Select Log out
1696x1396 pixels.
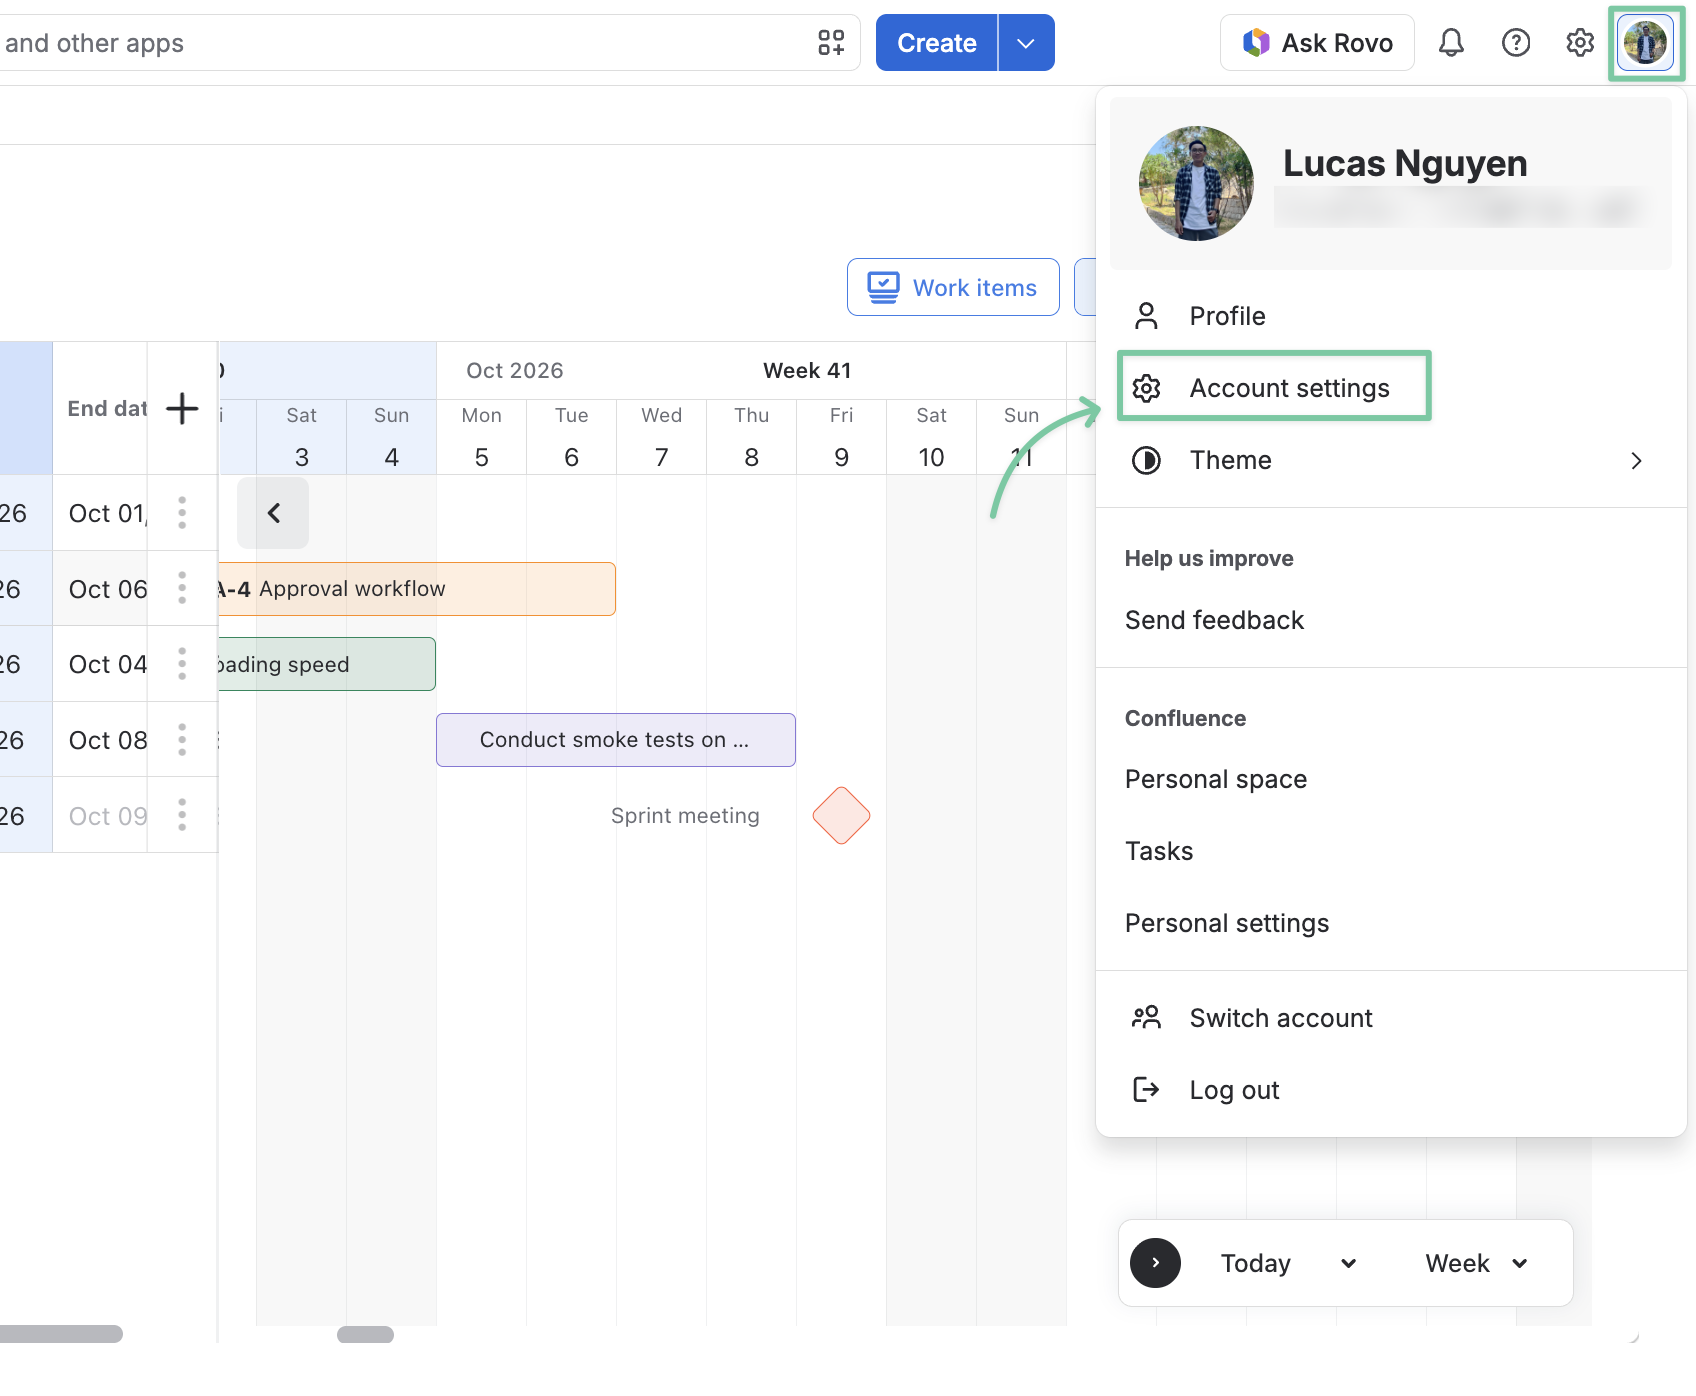pos(1390,1090)
